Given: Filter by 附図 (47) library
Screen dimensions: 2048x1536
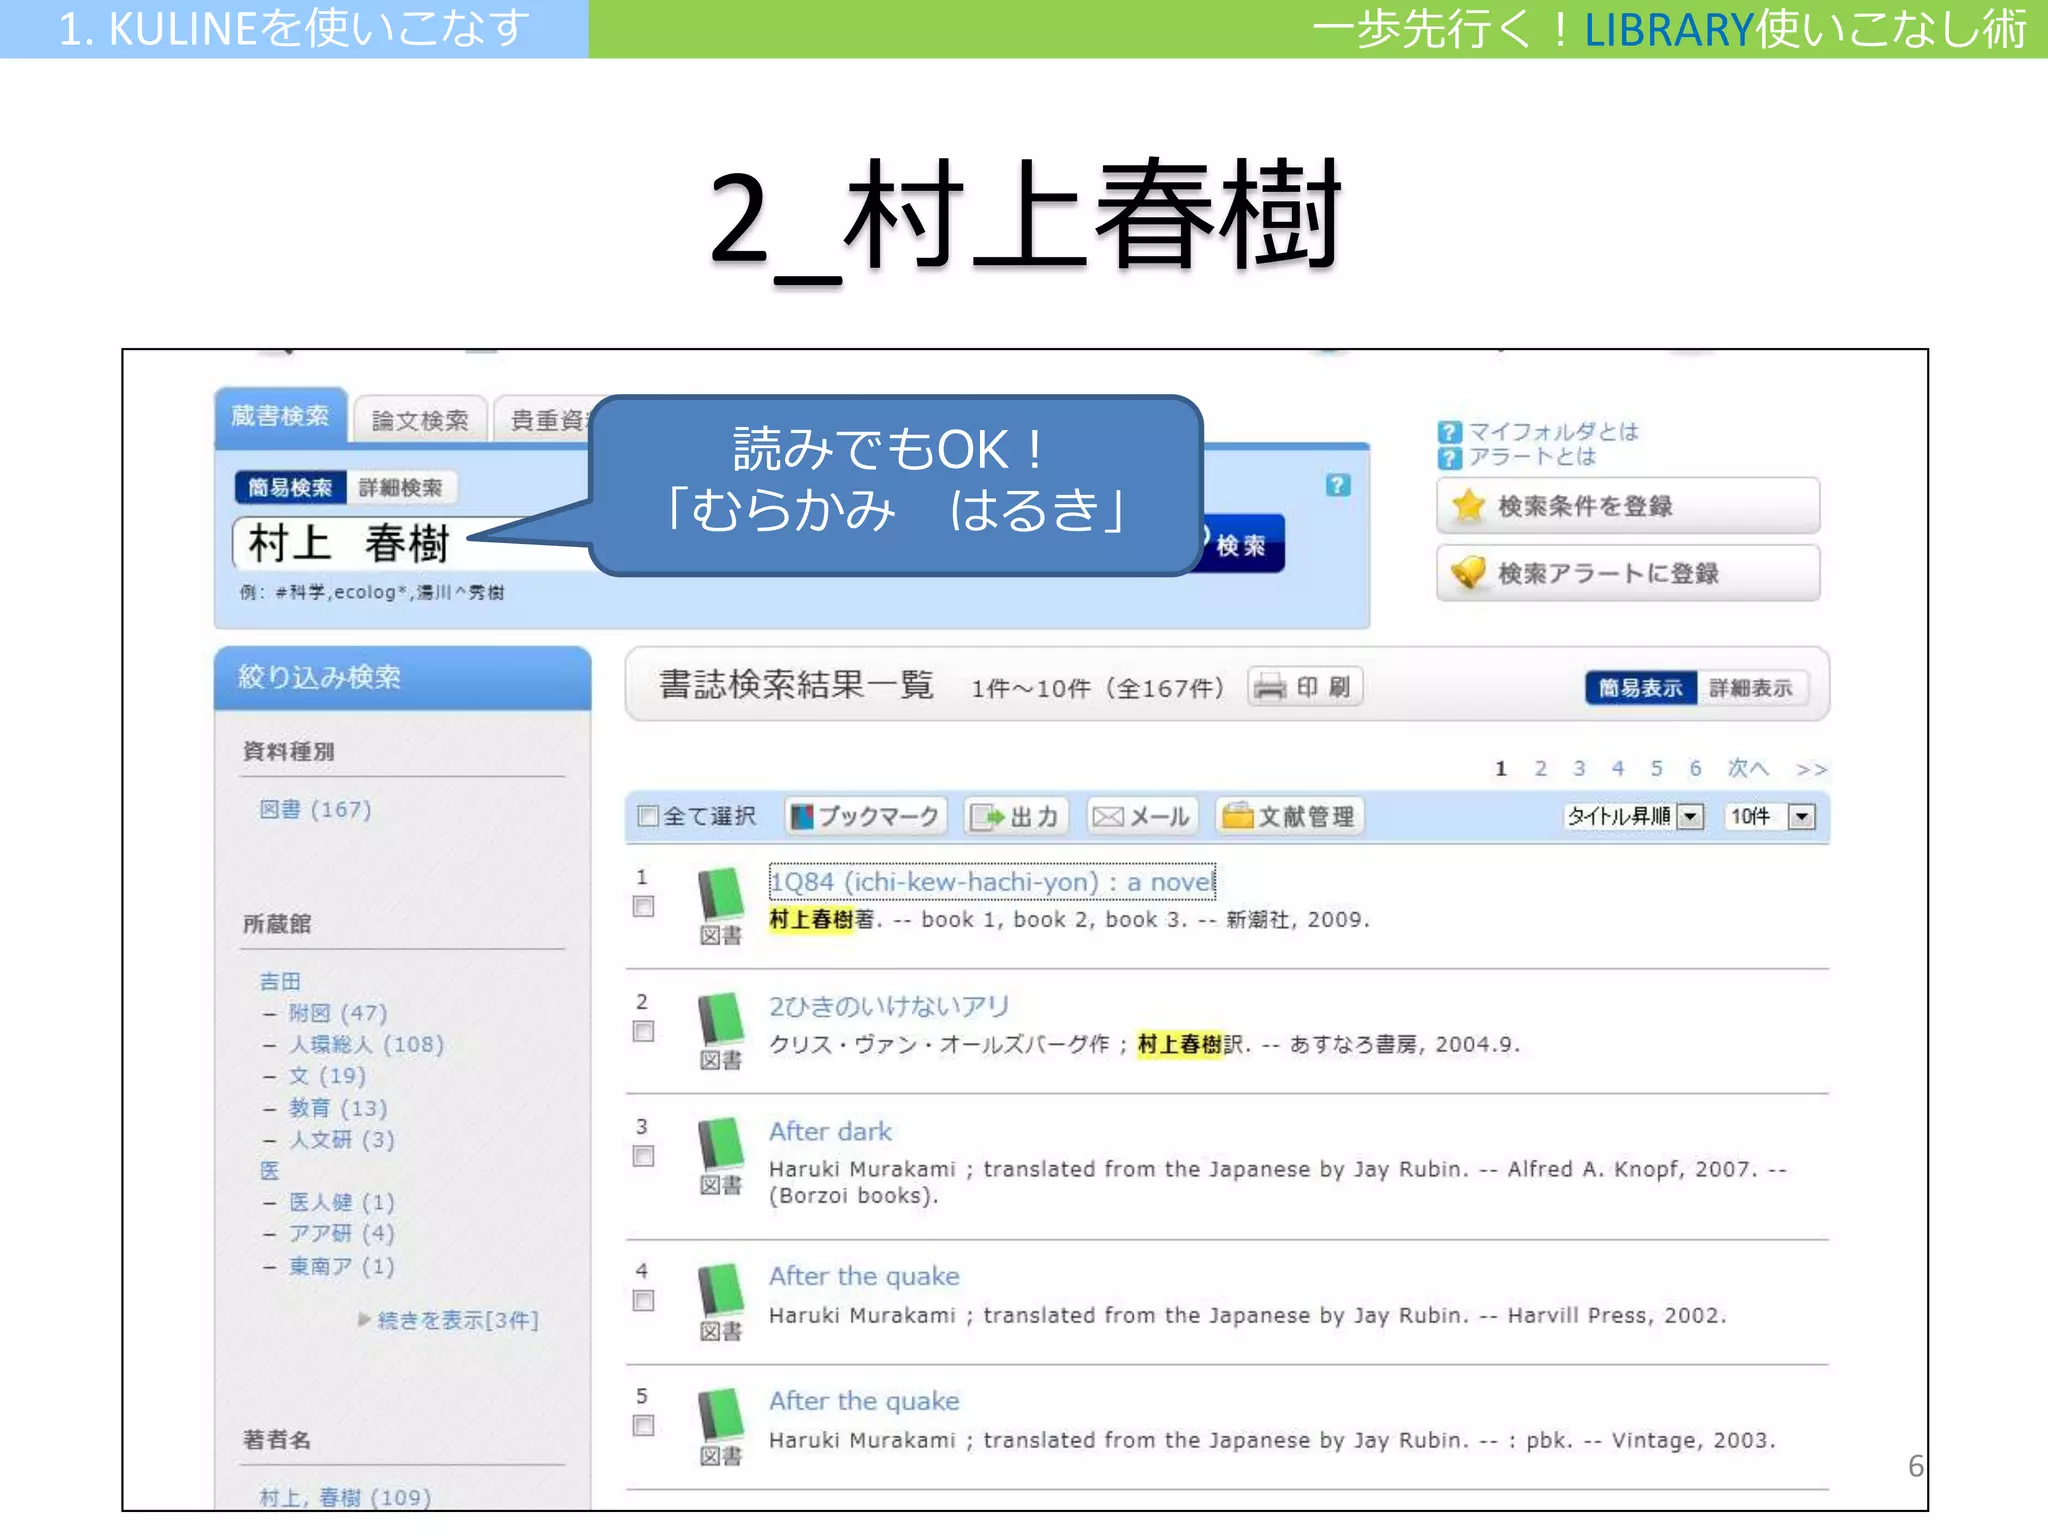Looking at the screenshot, I should pyautogui.click(x=338, y=1013).
